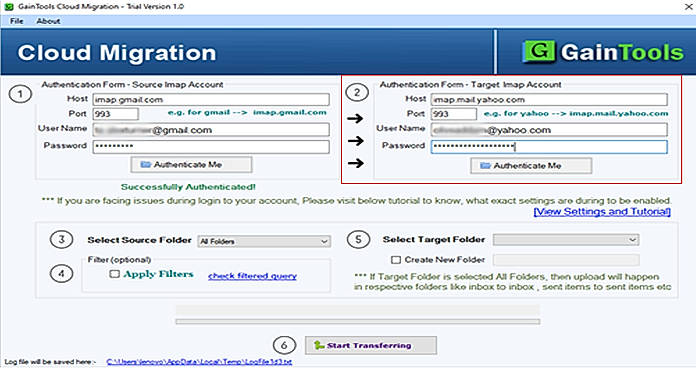The width and height of the screenshot is (696, 368).
Task: Click the target Host field imap.mail.yahoo.com
Action: click(549, 99)
